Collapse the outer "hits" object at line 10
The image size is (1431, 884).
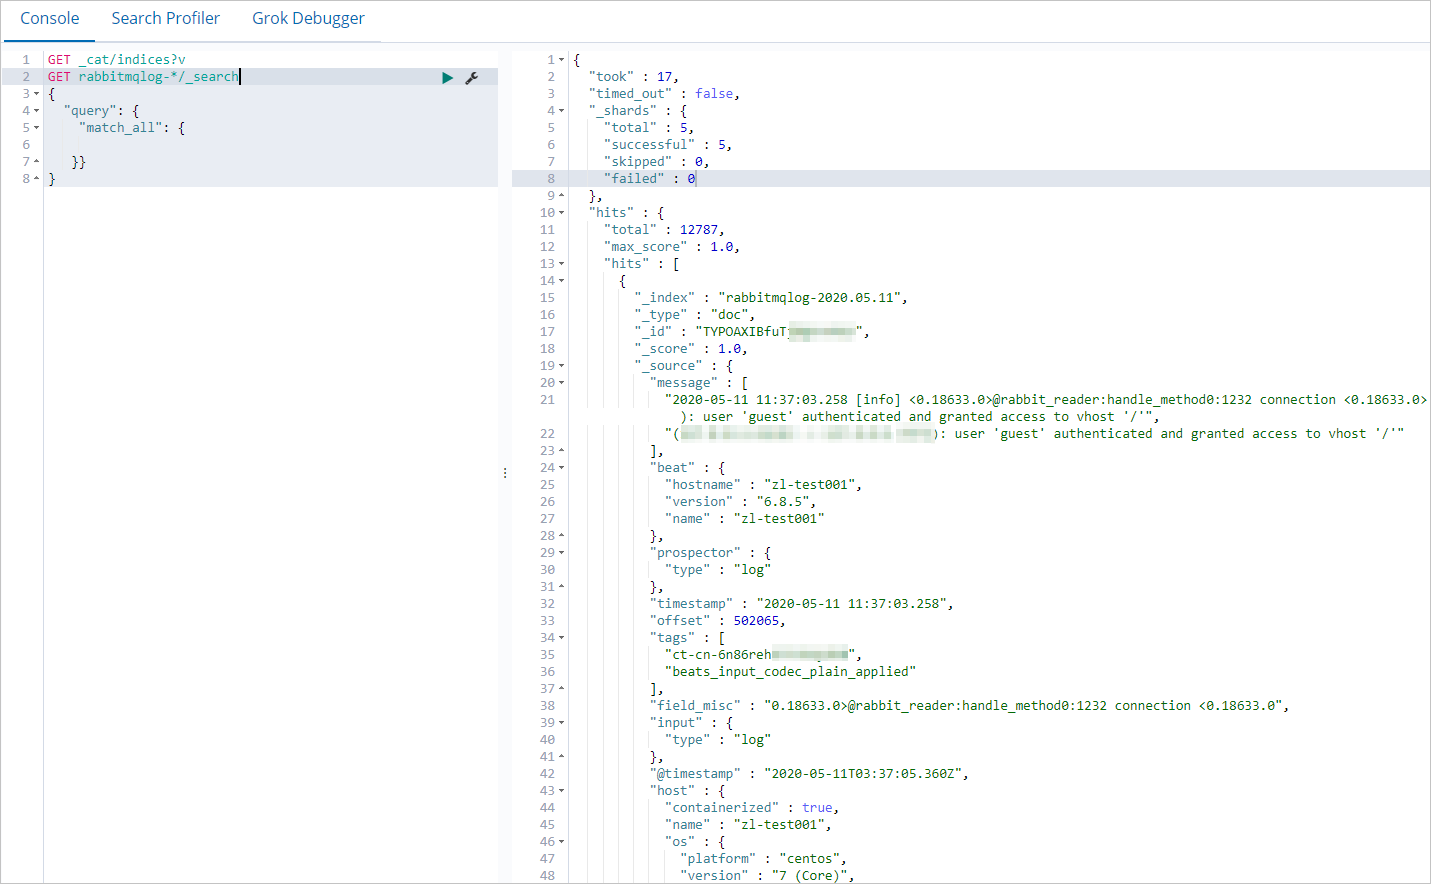tap(562, 213)
